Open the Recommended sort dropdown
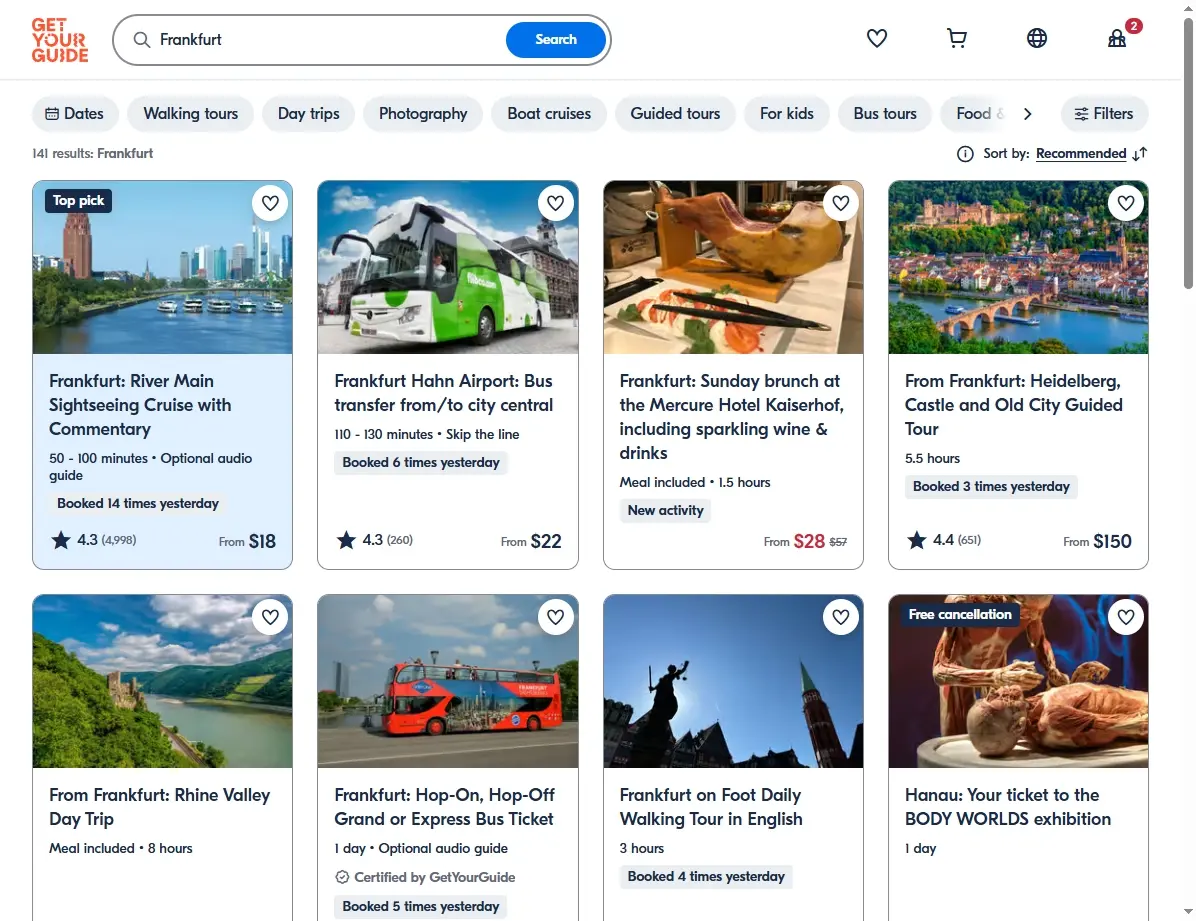1196x921 pixels. pos(1081,153)
